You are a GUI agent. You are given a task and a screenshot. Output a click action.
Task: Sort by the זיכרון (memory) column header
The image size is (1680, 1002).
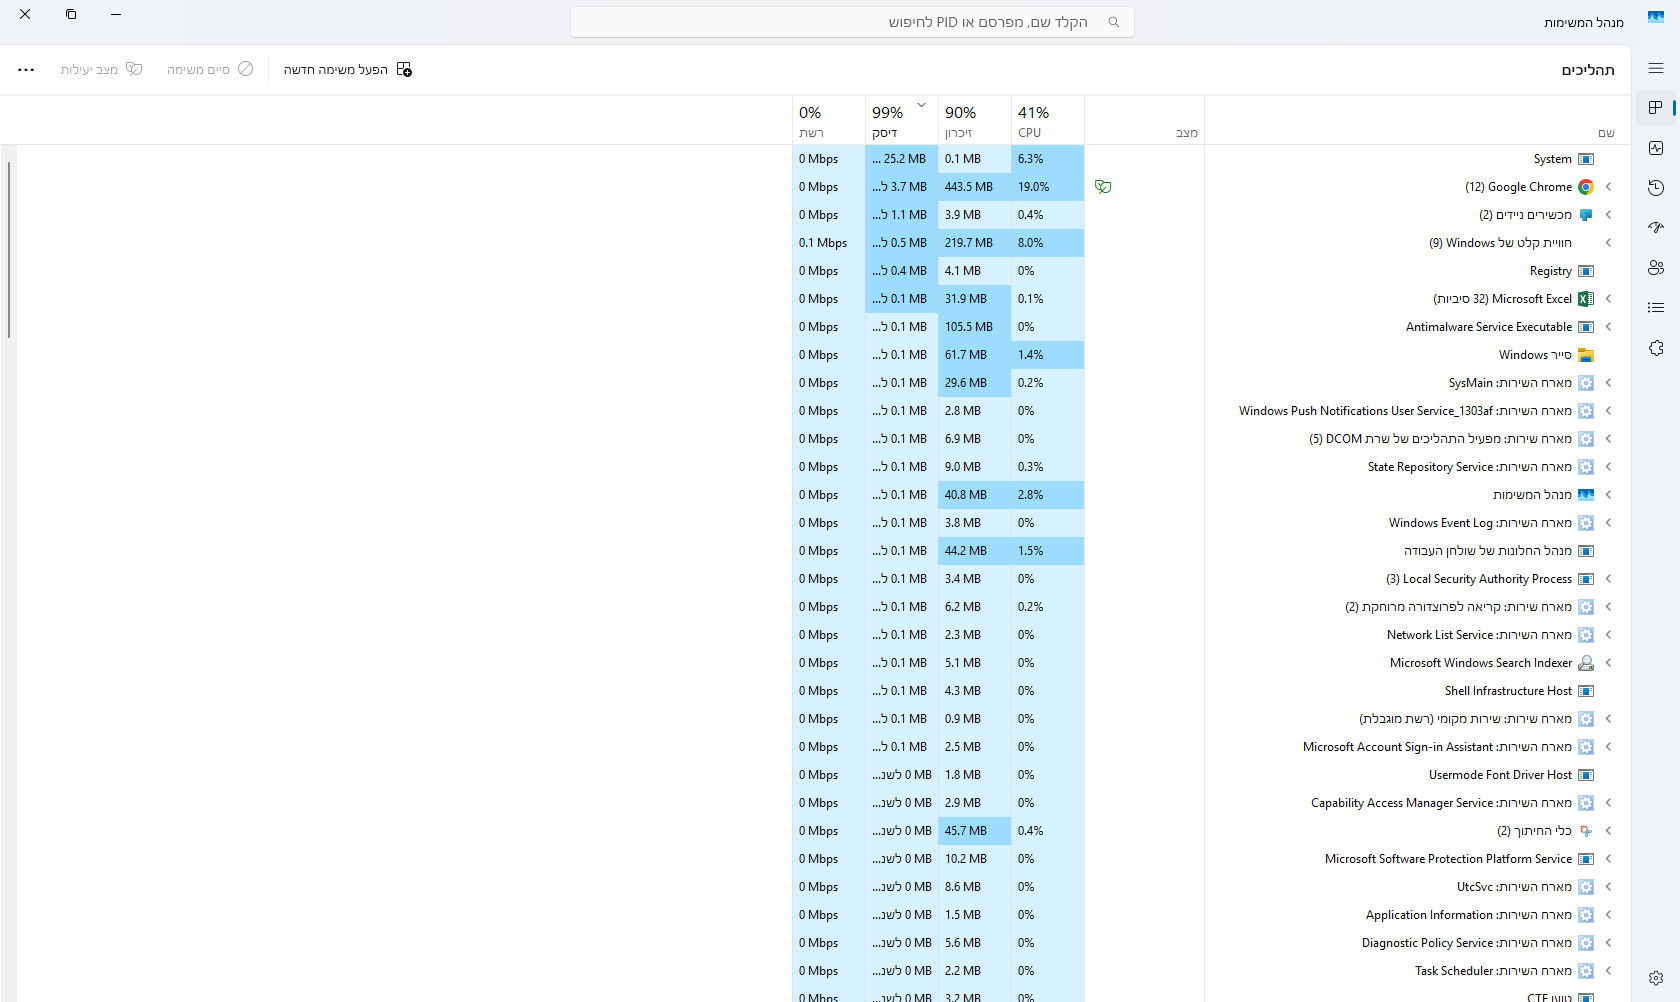[x=974, y=120]
